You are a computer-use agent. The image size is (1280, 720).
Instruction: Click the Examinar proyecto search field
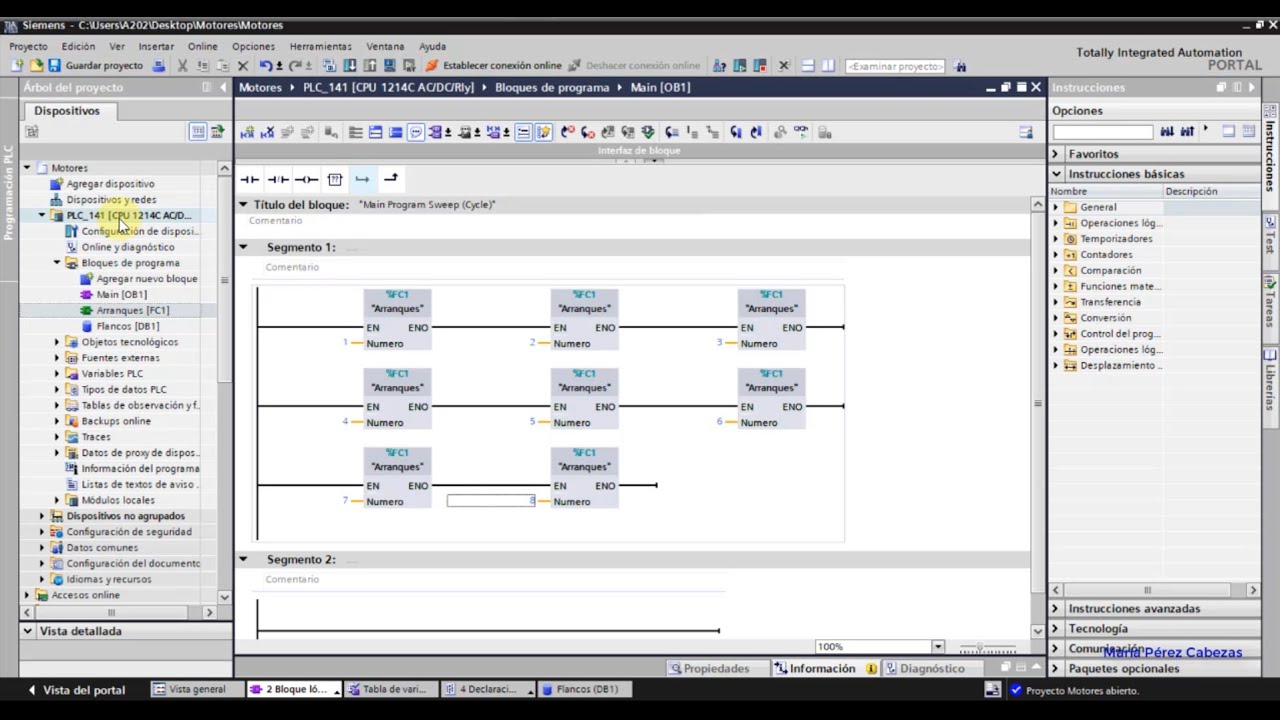coord(895,66)
